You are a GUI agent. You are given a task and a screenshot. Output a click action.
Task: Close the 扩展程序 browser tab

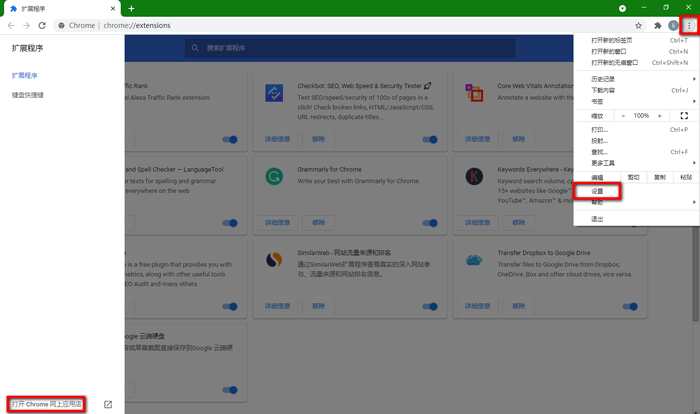tap(113, 8)
